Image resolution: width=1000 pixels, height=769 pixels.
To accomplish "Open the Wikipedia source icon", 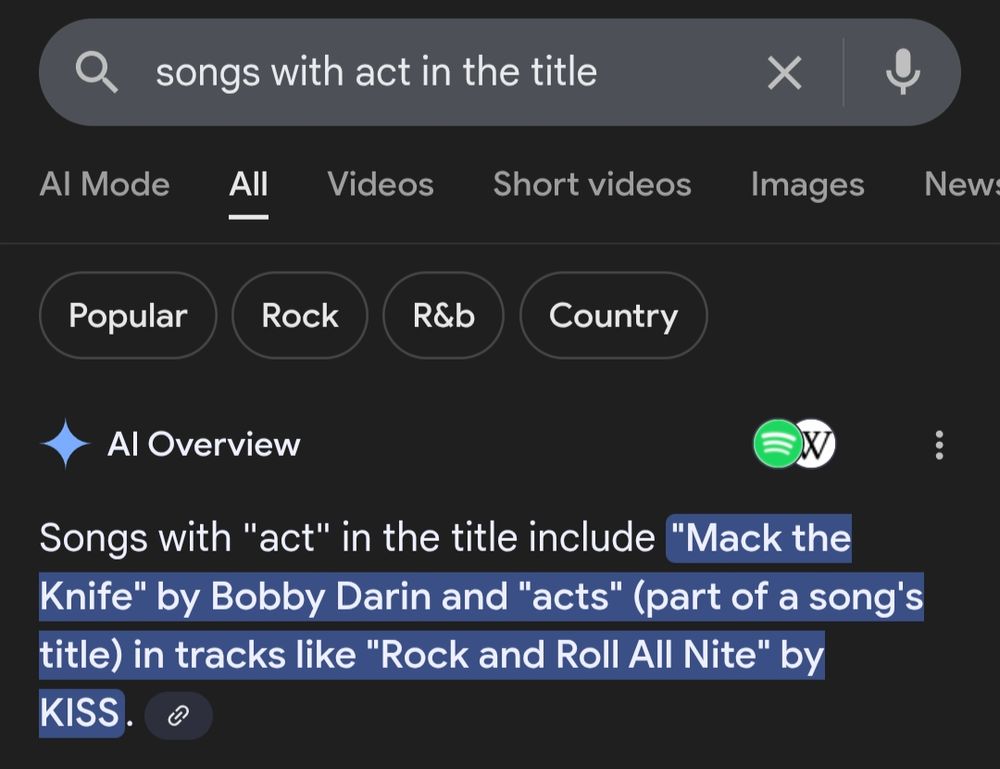I will [816, 444].
